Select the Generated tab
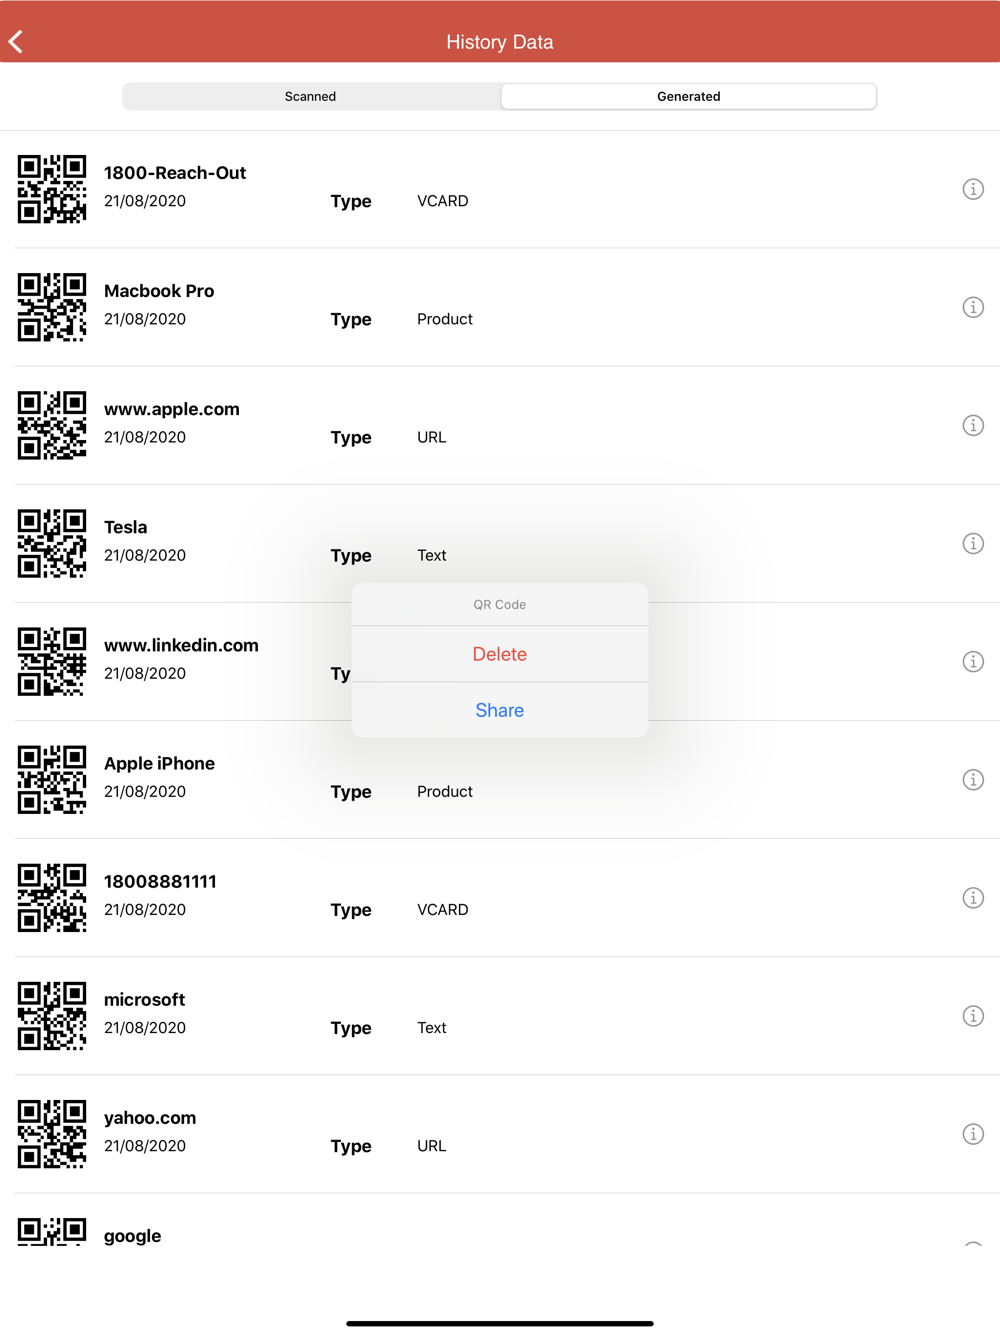Image resolution: width=1000 pixels, height=1334 pixels. [x=688, y=96]
